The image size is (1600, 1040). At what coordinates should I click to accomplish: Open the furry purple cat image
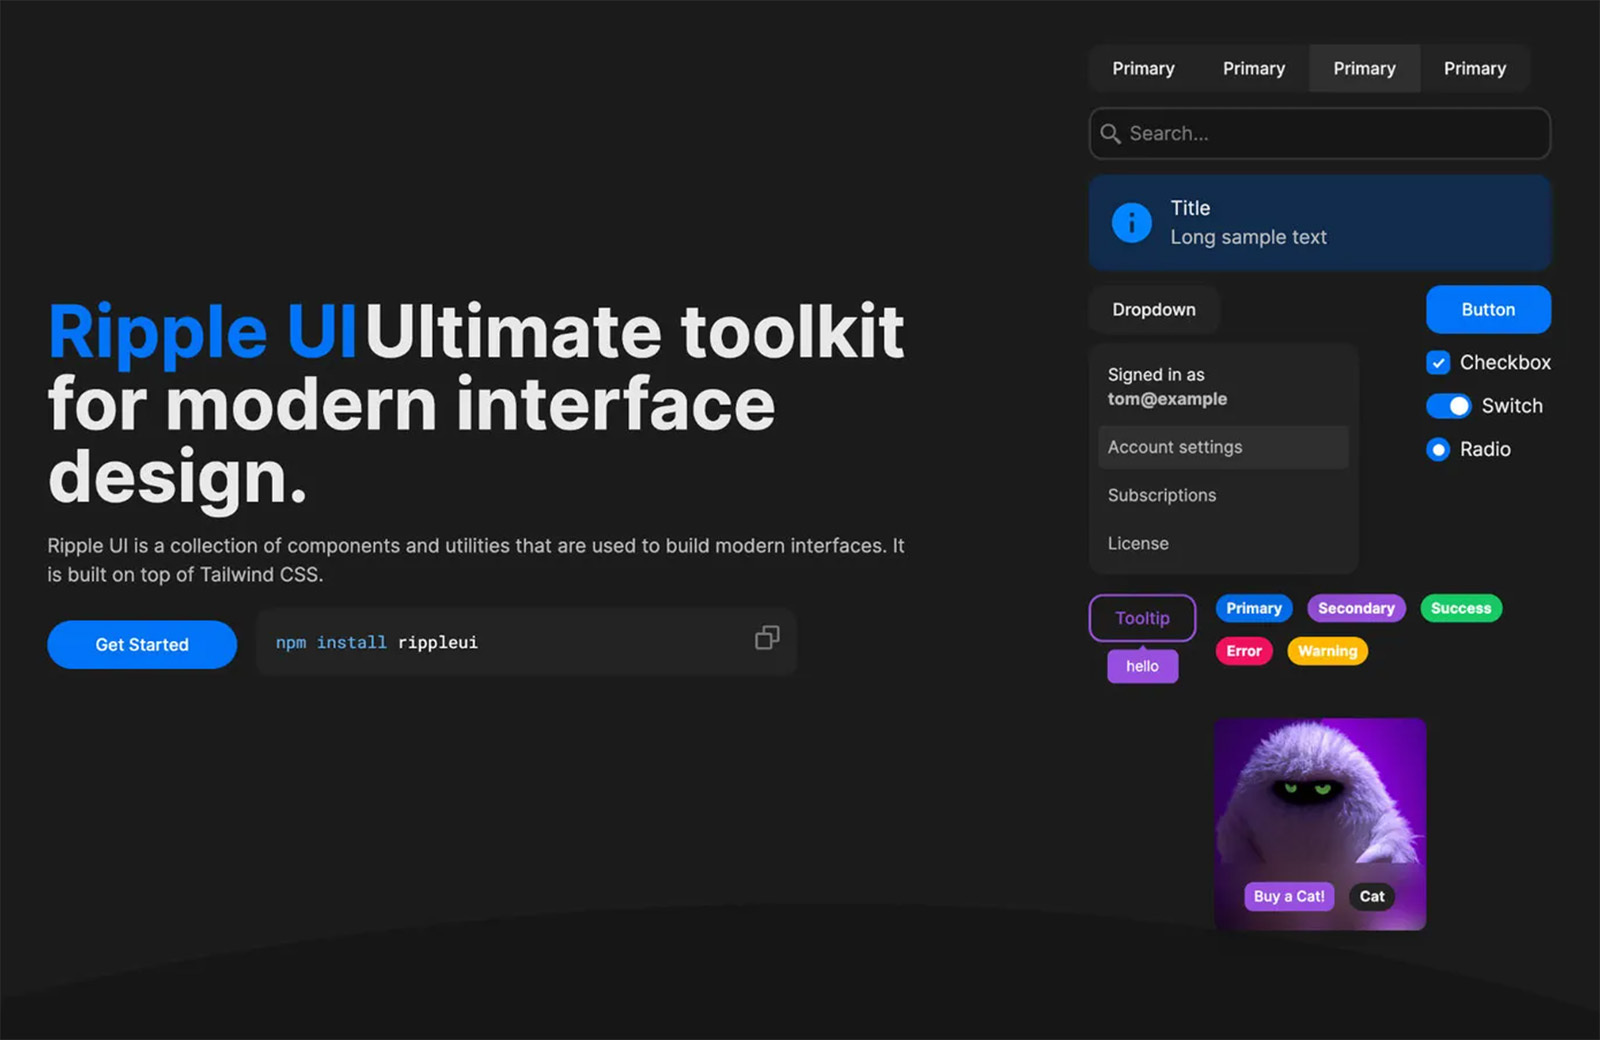click(x=1320, y=824)
